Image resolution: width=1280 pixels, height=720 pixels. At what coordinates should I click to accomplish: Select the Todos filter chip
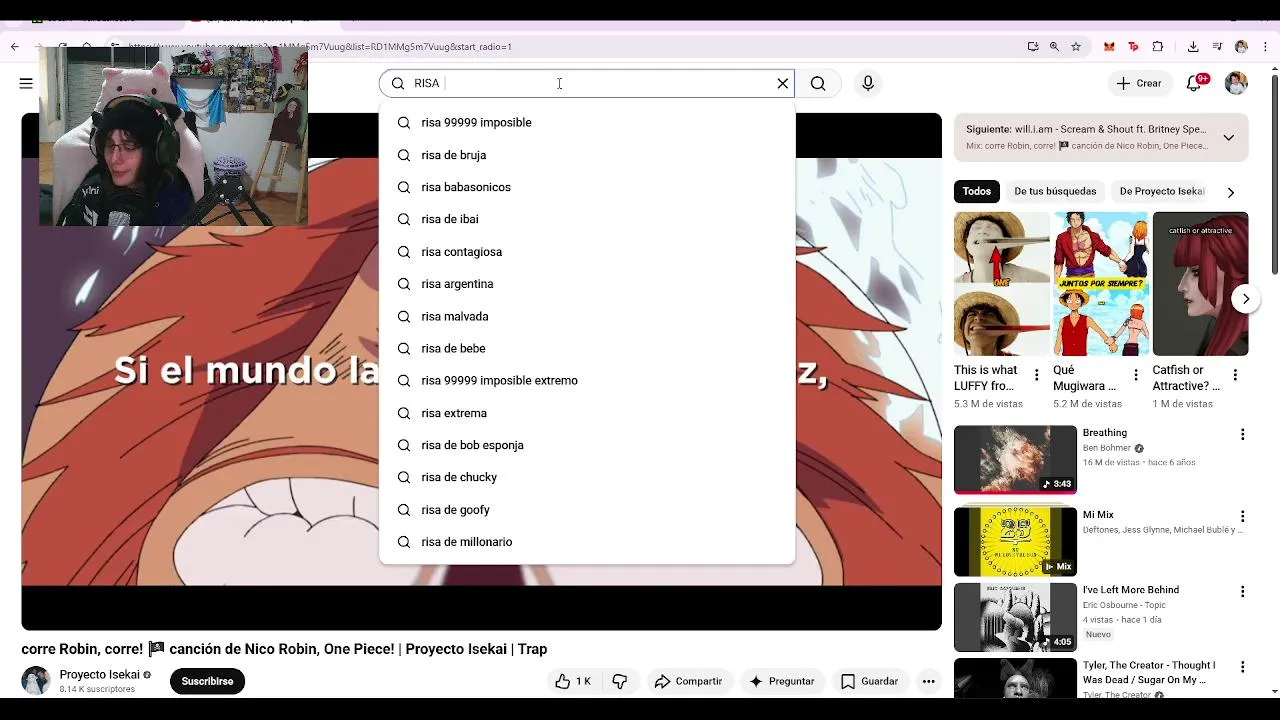pyautogui.click(x=977, y=191)
